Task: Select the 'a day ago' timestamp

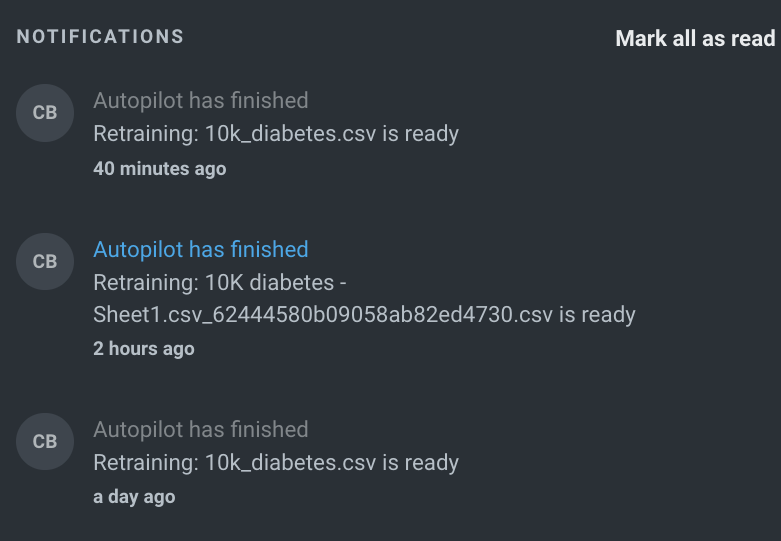Action: [134, 497]
